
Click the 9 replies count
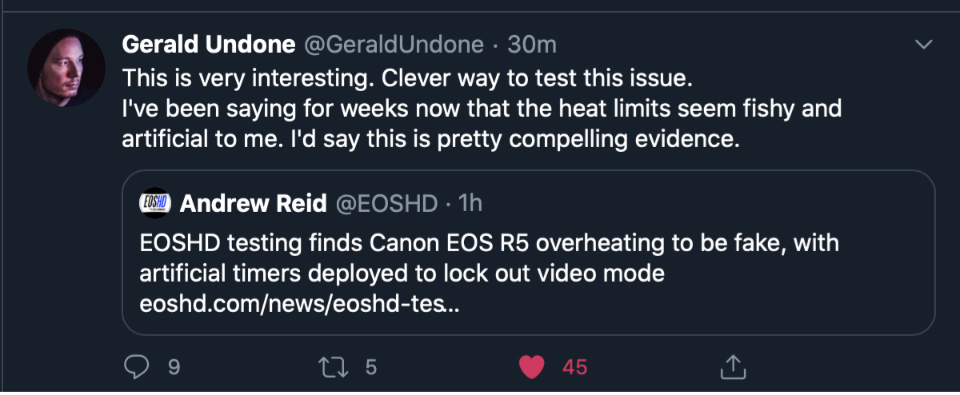coord(174,367)
